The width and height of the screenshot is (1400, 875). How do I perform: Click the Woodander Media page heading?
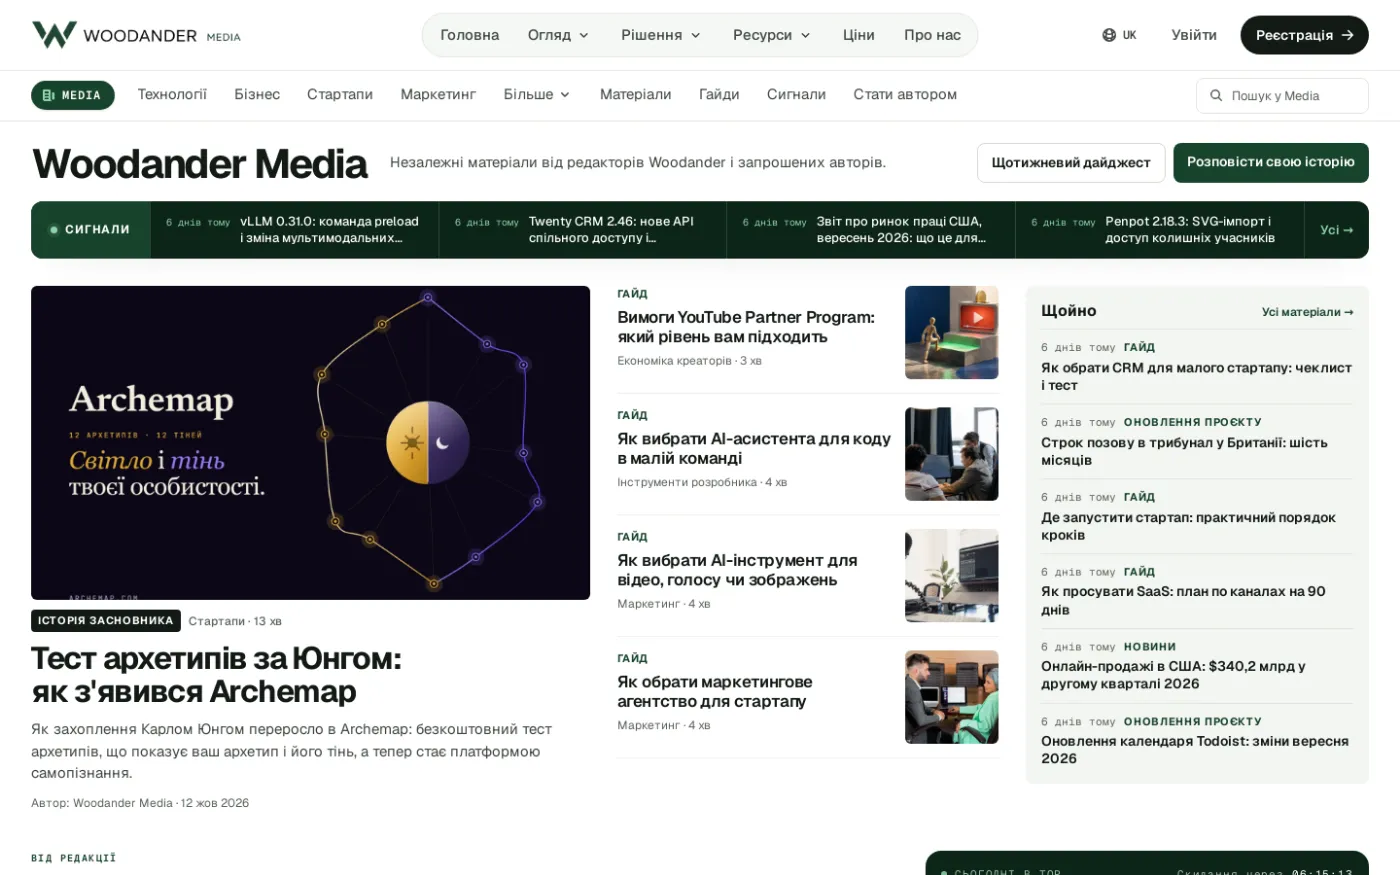tap(200, 164)
